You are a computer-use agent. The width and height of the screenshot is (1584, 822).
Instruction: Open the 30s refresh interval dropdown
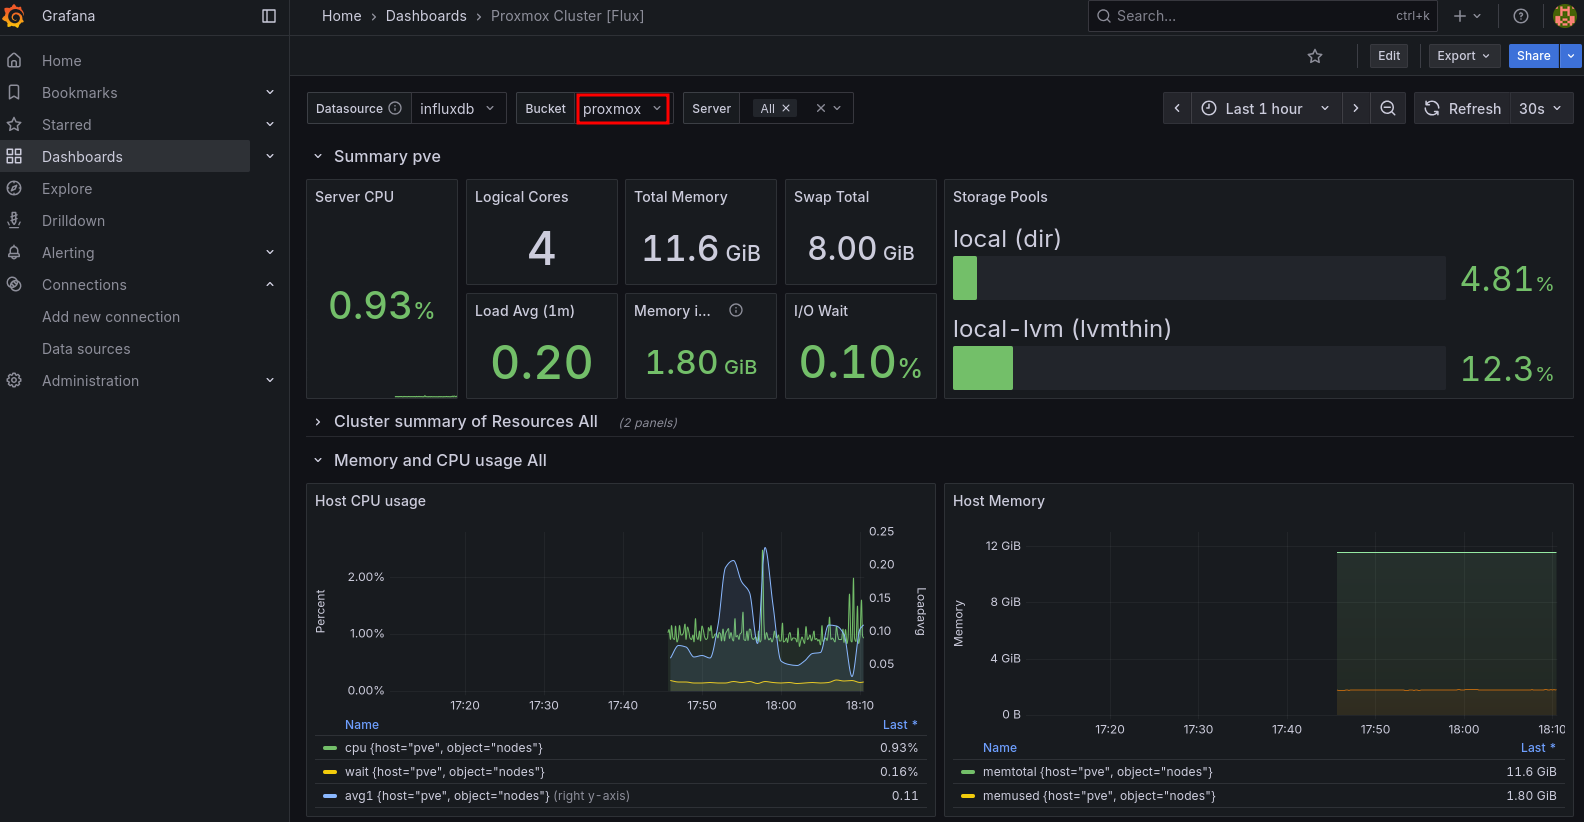click(x=1540, y=108)
